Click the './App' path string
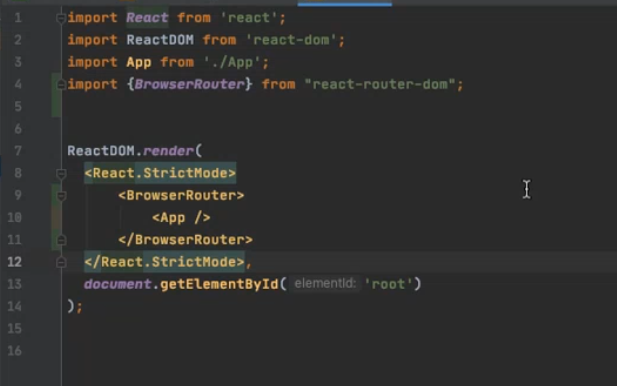The height and width of the screenshot is (386, 617). [x=232, y=62]
